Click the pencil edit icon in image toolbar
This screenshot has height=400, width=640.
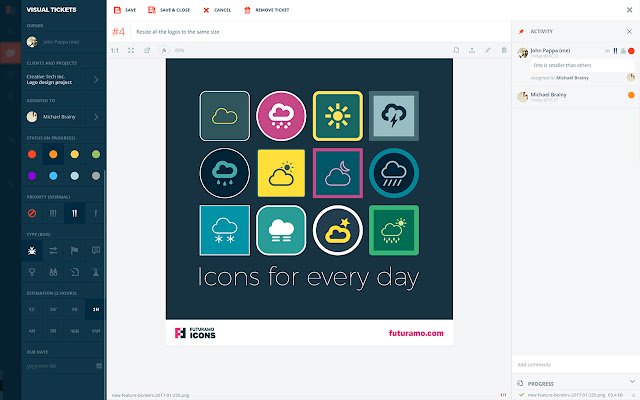tap(488, 50)
